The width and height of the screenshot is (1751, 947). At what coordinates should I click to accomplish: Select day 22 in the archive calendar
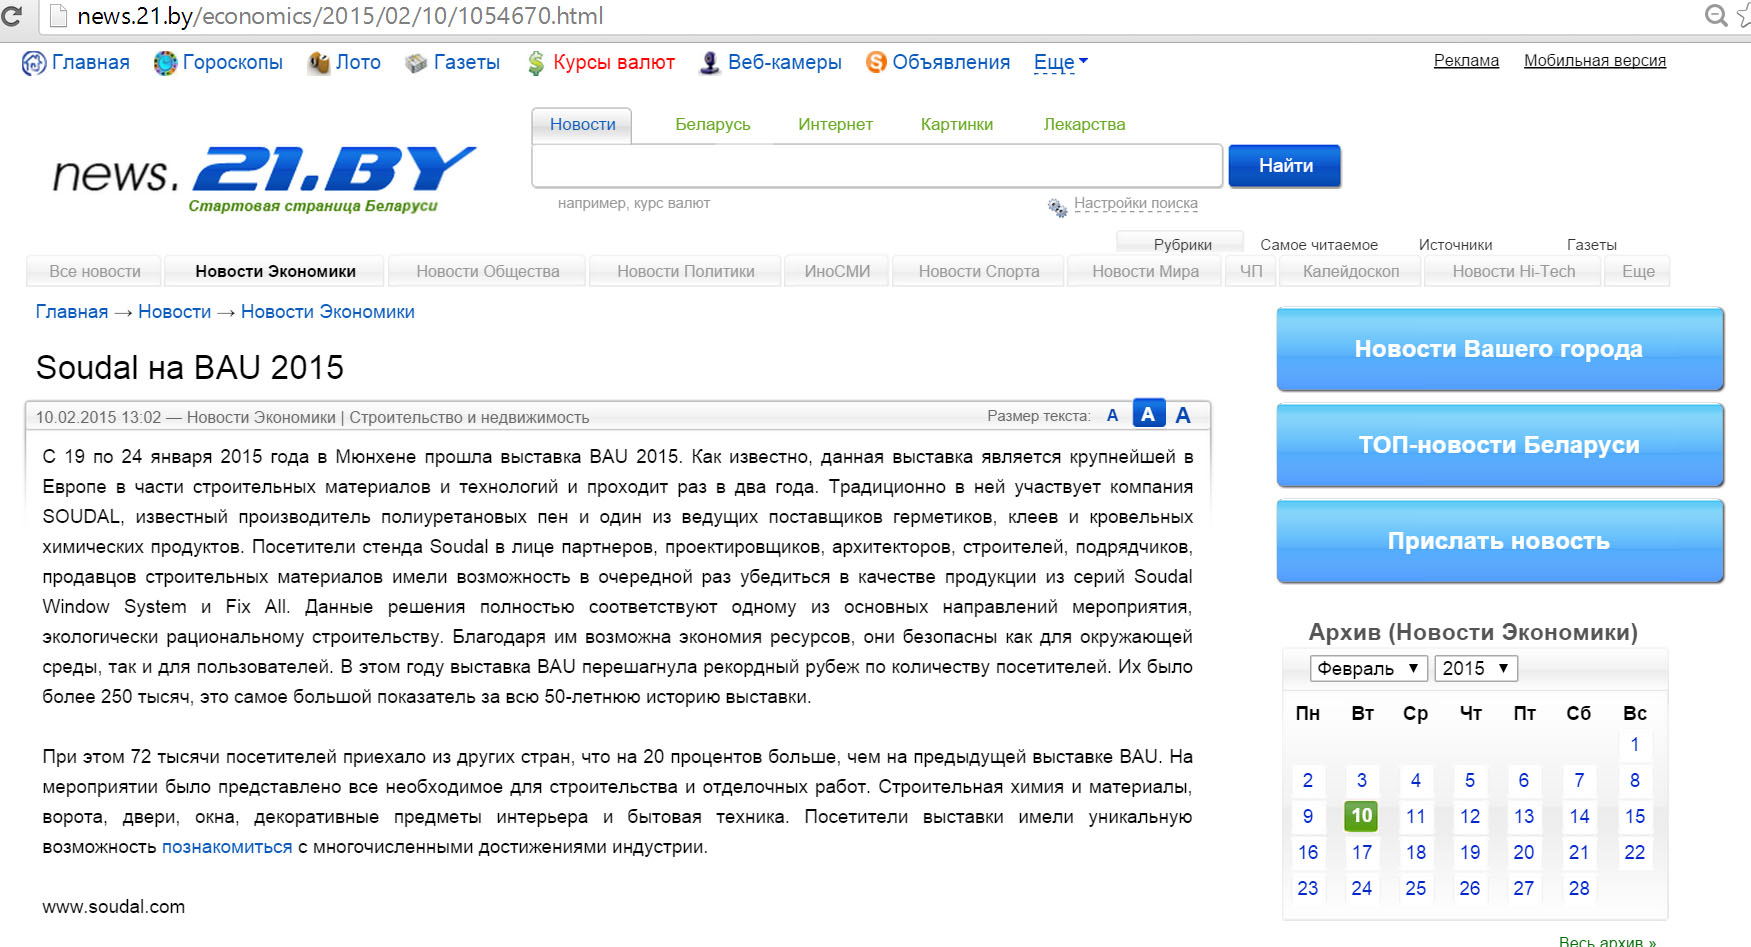tap(1634, 852)
